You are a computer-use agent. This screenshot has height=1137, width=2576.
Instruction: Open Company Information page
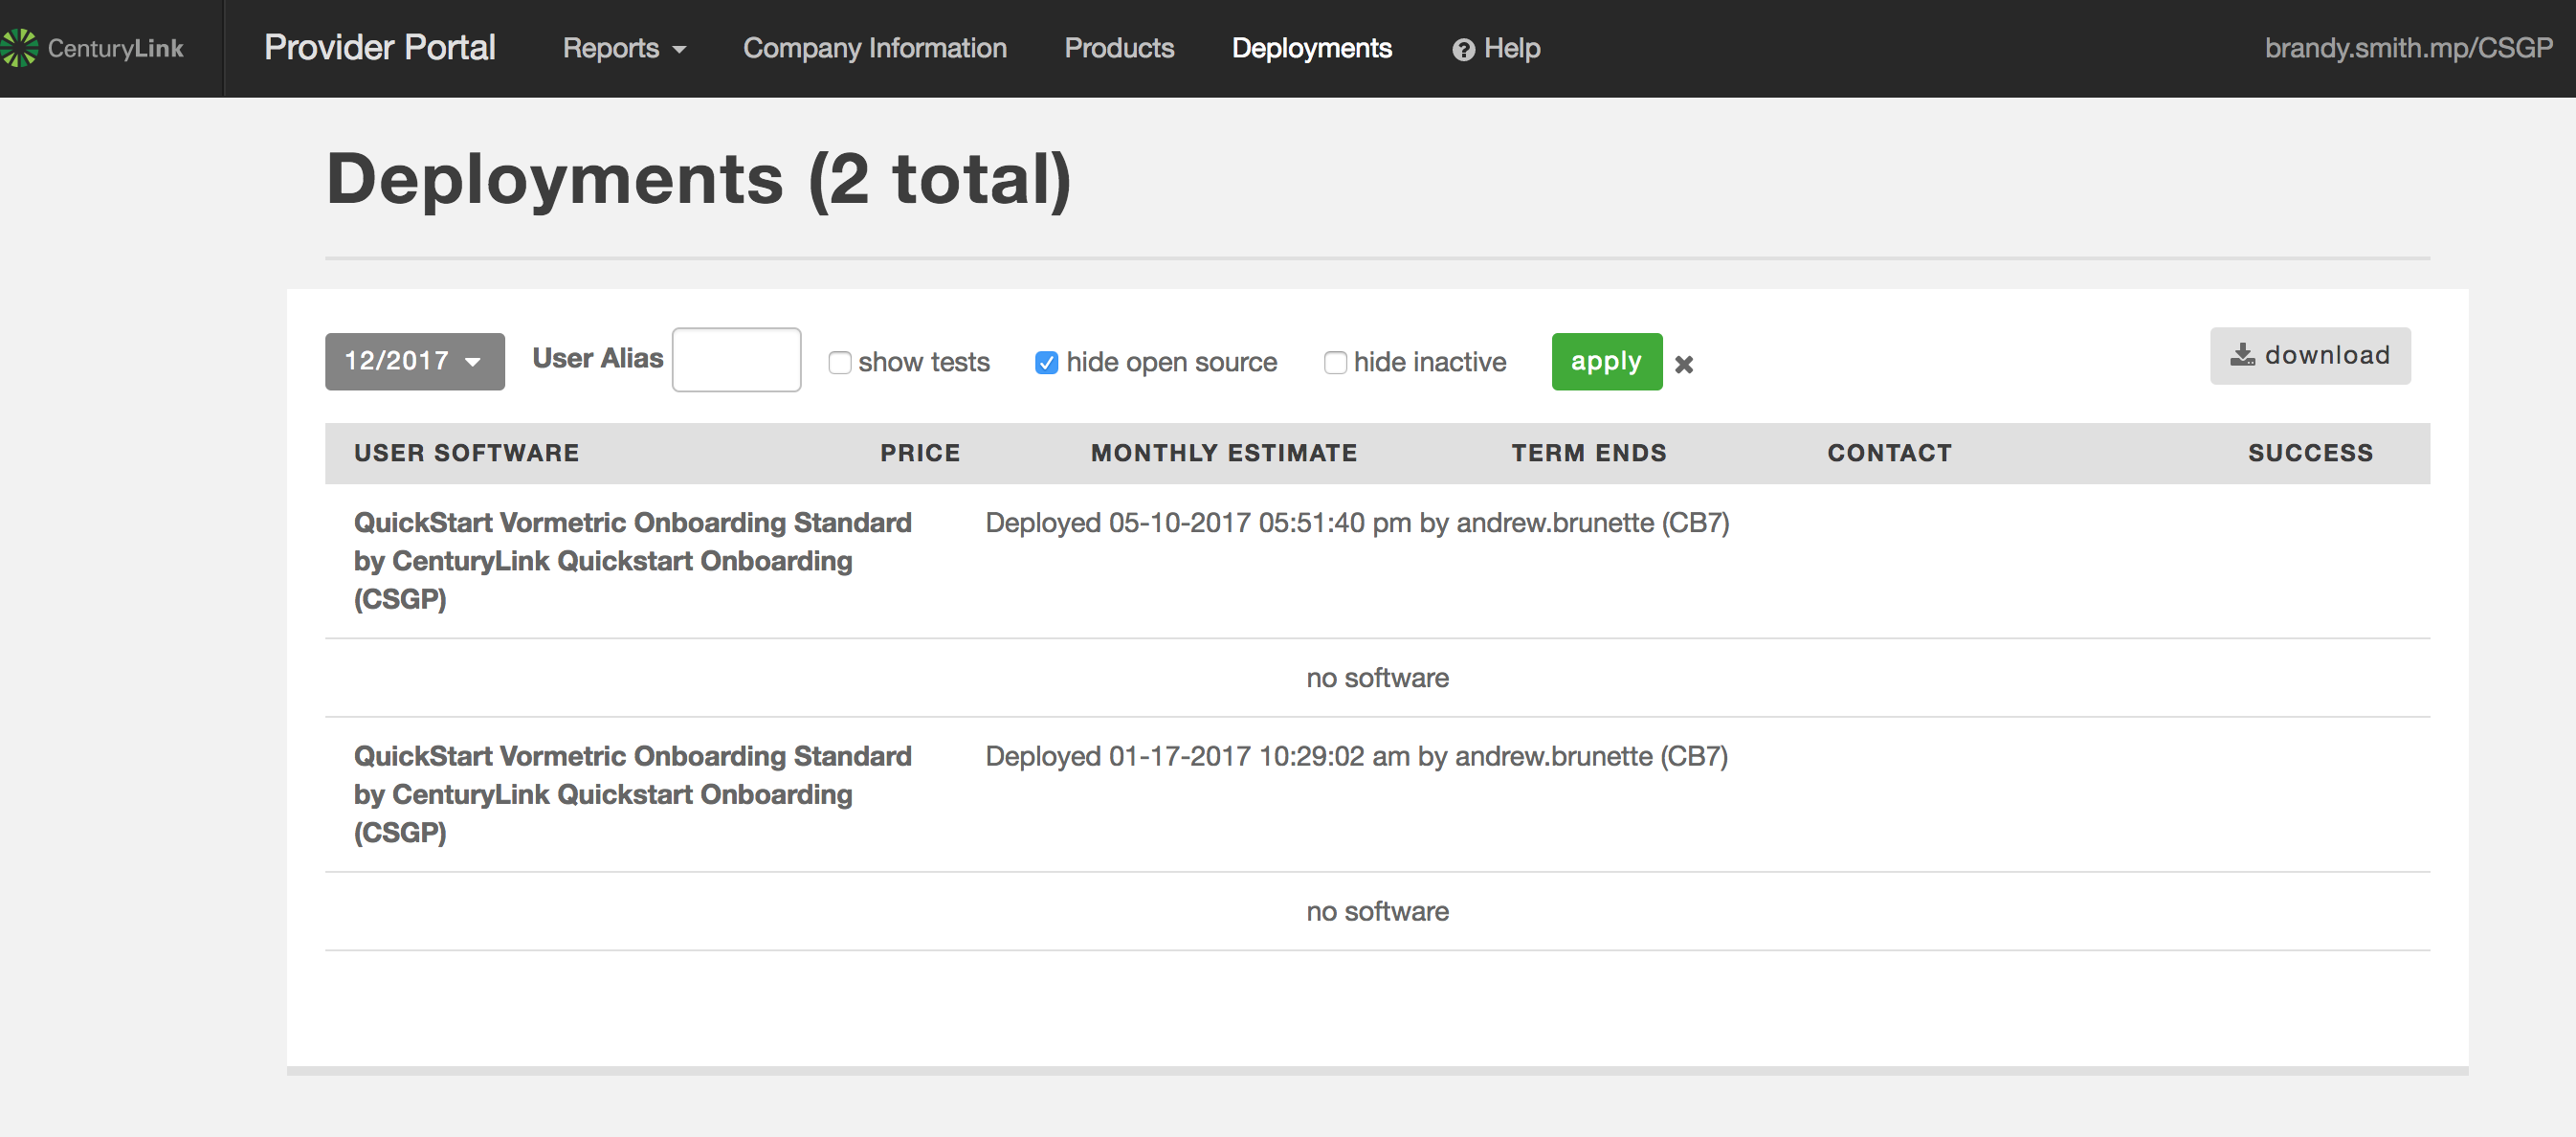pyautogui.click(x=874, y=48)
